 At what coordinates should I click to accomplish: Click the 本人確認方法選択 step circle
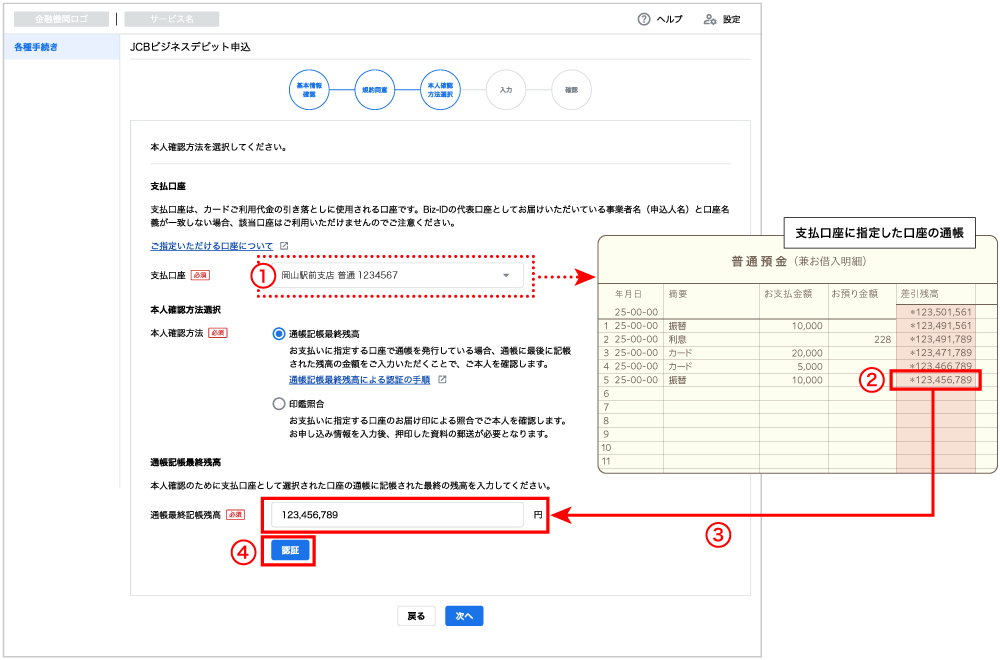(x=440, y=90)
